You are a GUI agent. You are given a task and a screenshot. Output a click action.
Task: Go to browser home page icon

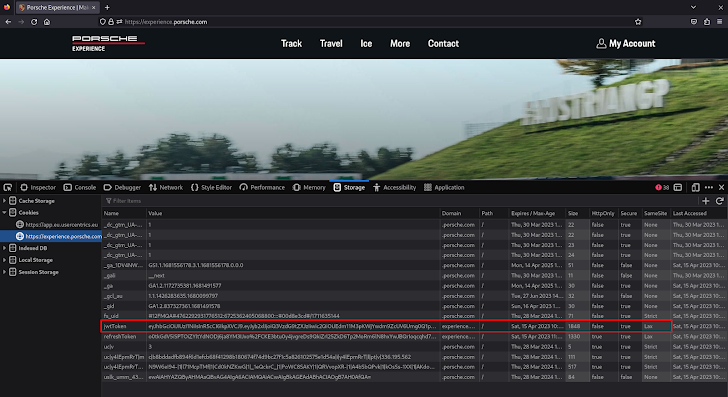[47, 22]
